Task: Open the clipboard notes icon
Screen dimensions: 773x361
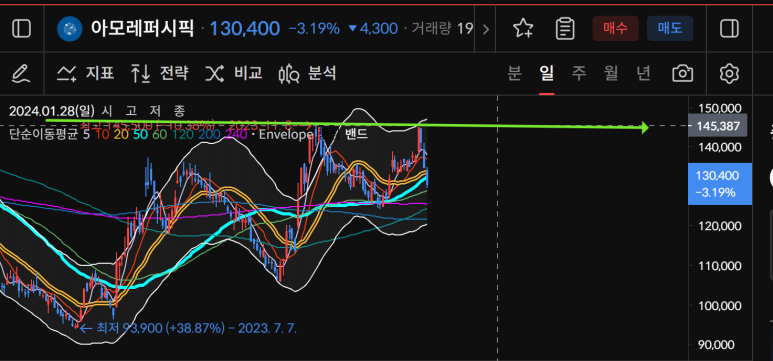Action: click(x=565, y=29)
